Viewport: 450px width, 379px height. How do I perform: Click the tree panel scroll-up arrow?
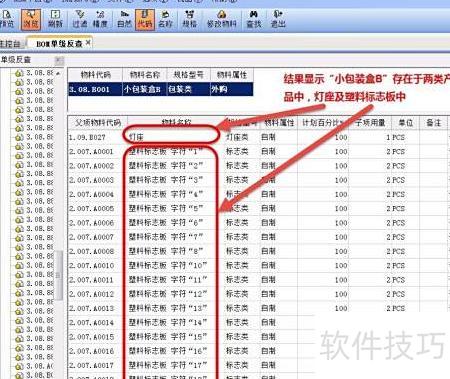[59, 73]
